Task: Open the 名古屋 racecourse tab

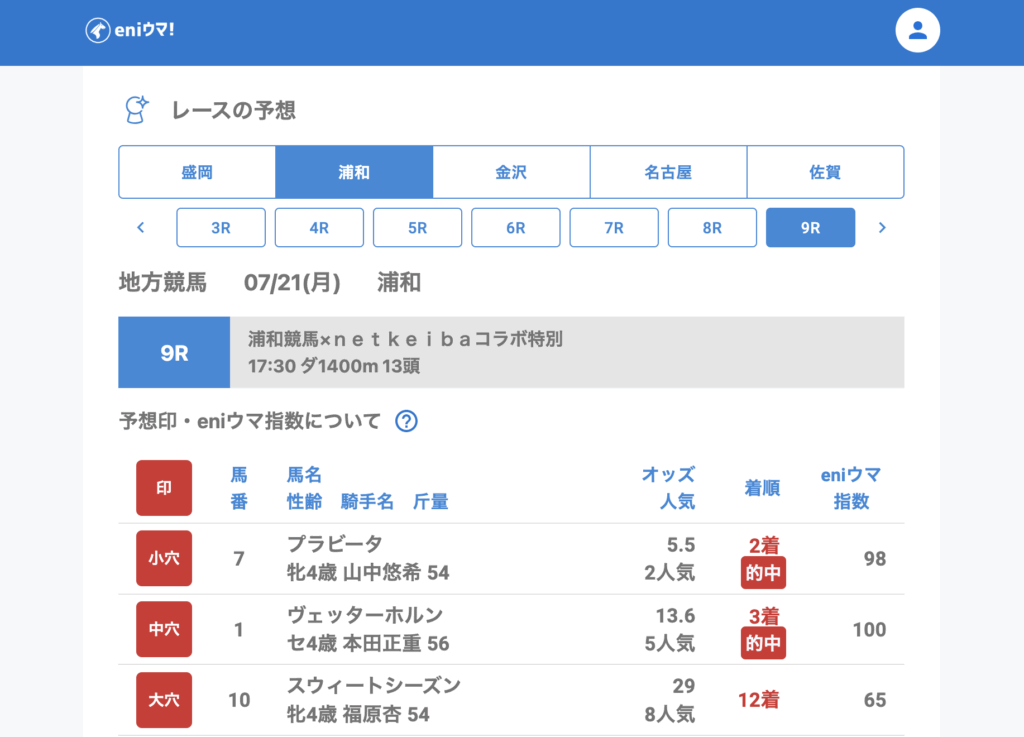Action: point(668,172)
